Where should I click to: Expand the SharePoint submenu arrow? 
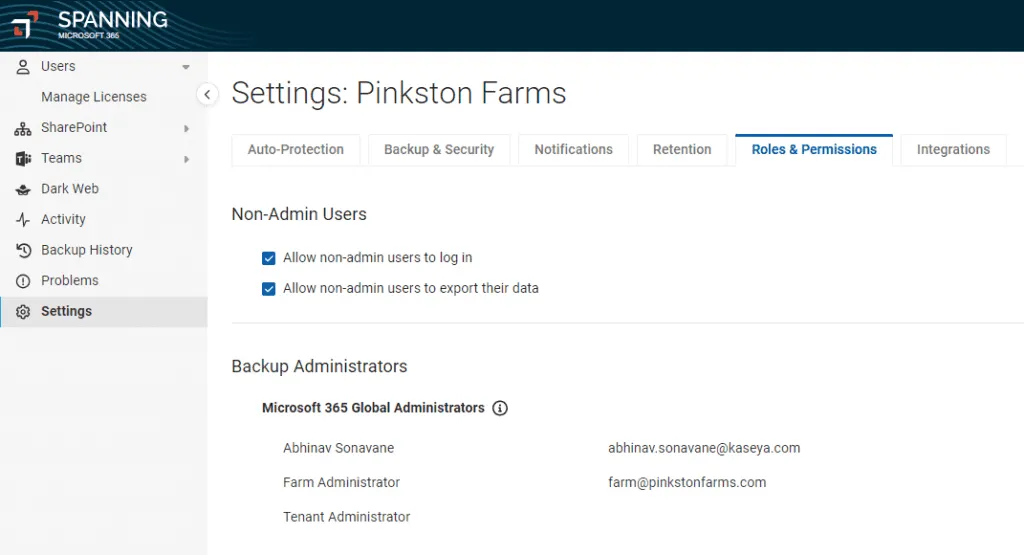(187, 128)
